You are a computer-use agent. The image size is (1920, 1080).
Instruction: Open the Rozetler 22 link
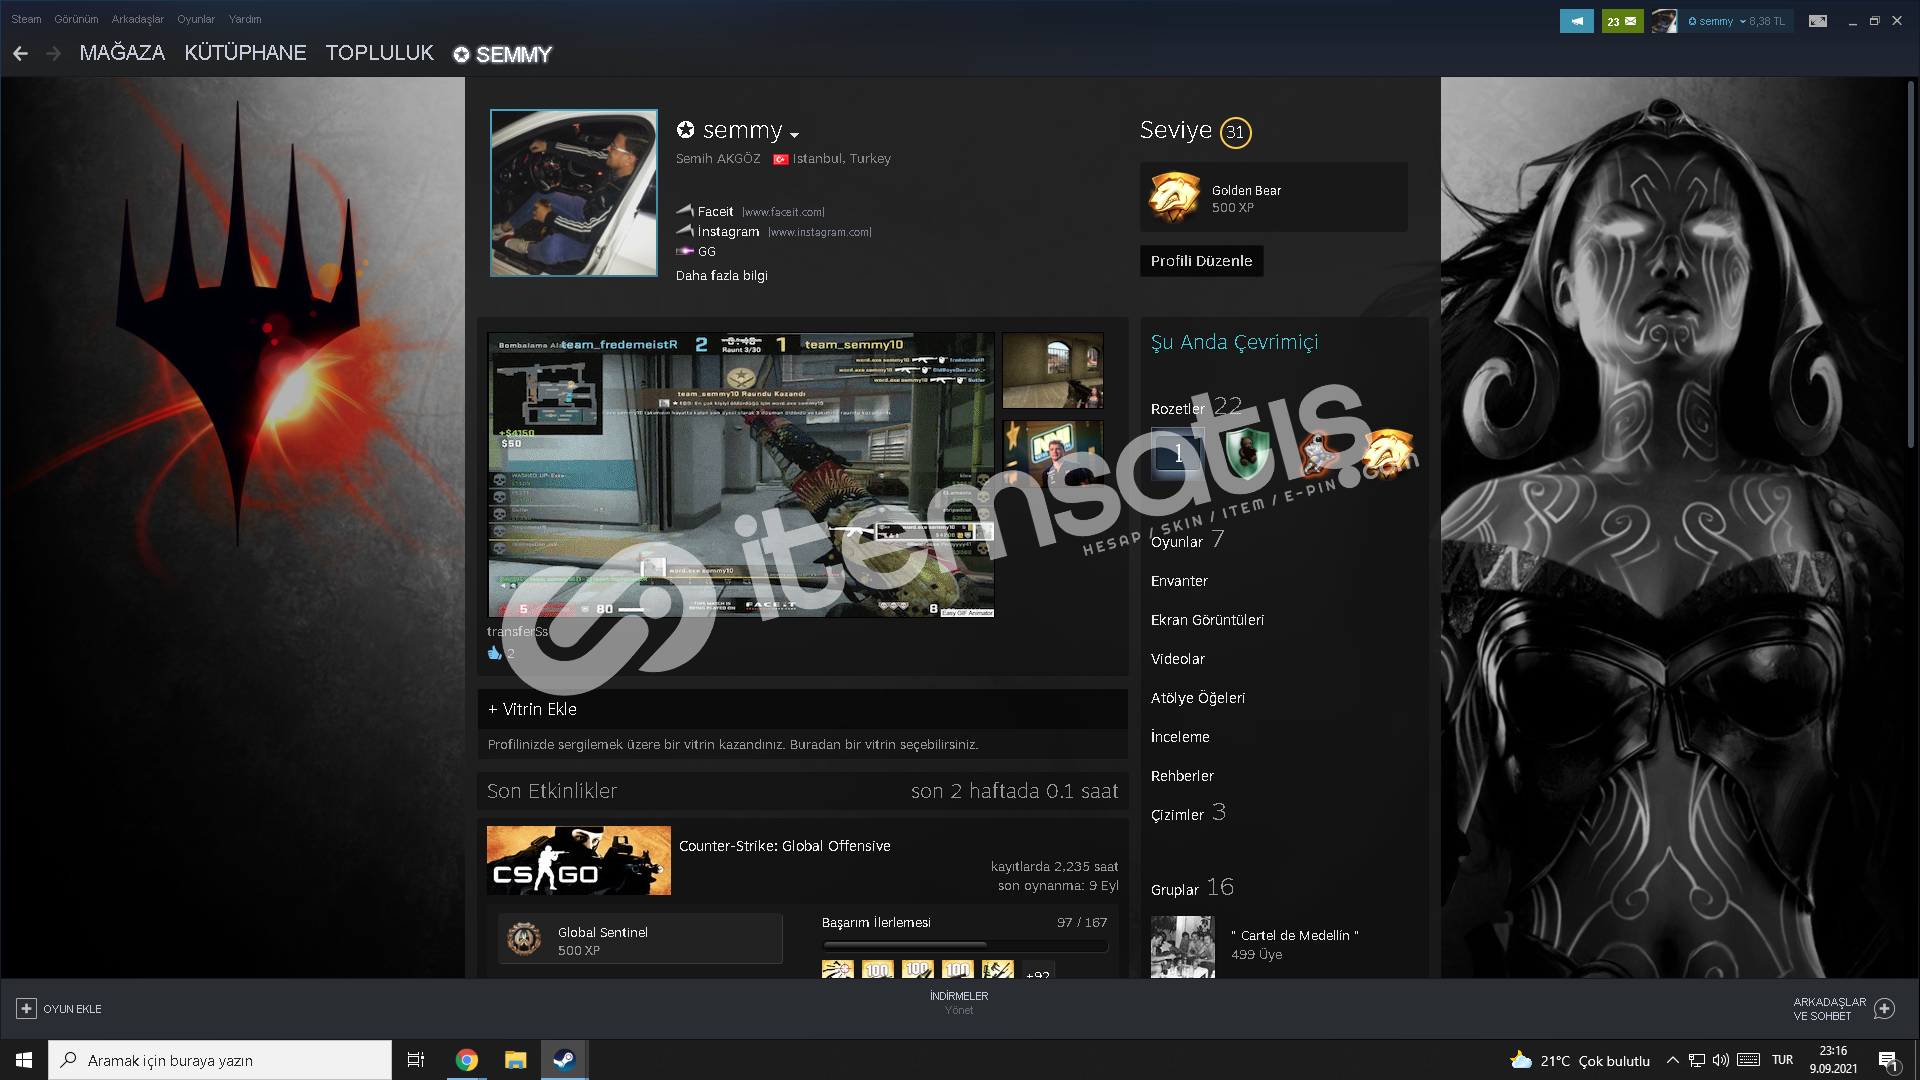[x=1196, y=407]
